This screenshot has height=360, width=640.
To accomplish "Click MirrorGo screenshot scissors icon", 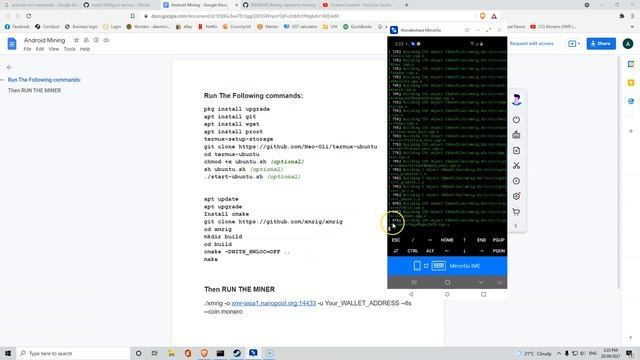I will (516, 166).
